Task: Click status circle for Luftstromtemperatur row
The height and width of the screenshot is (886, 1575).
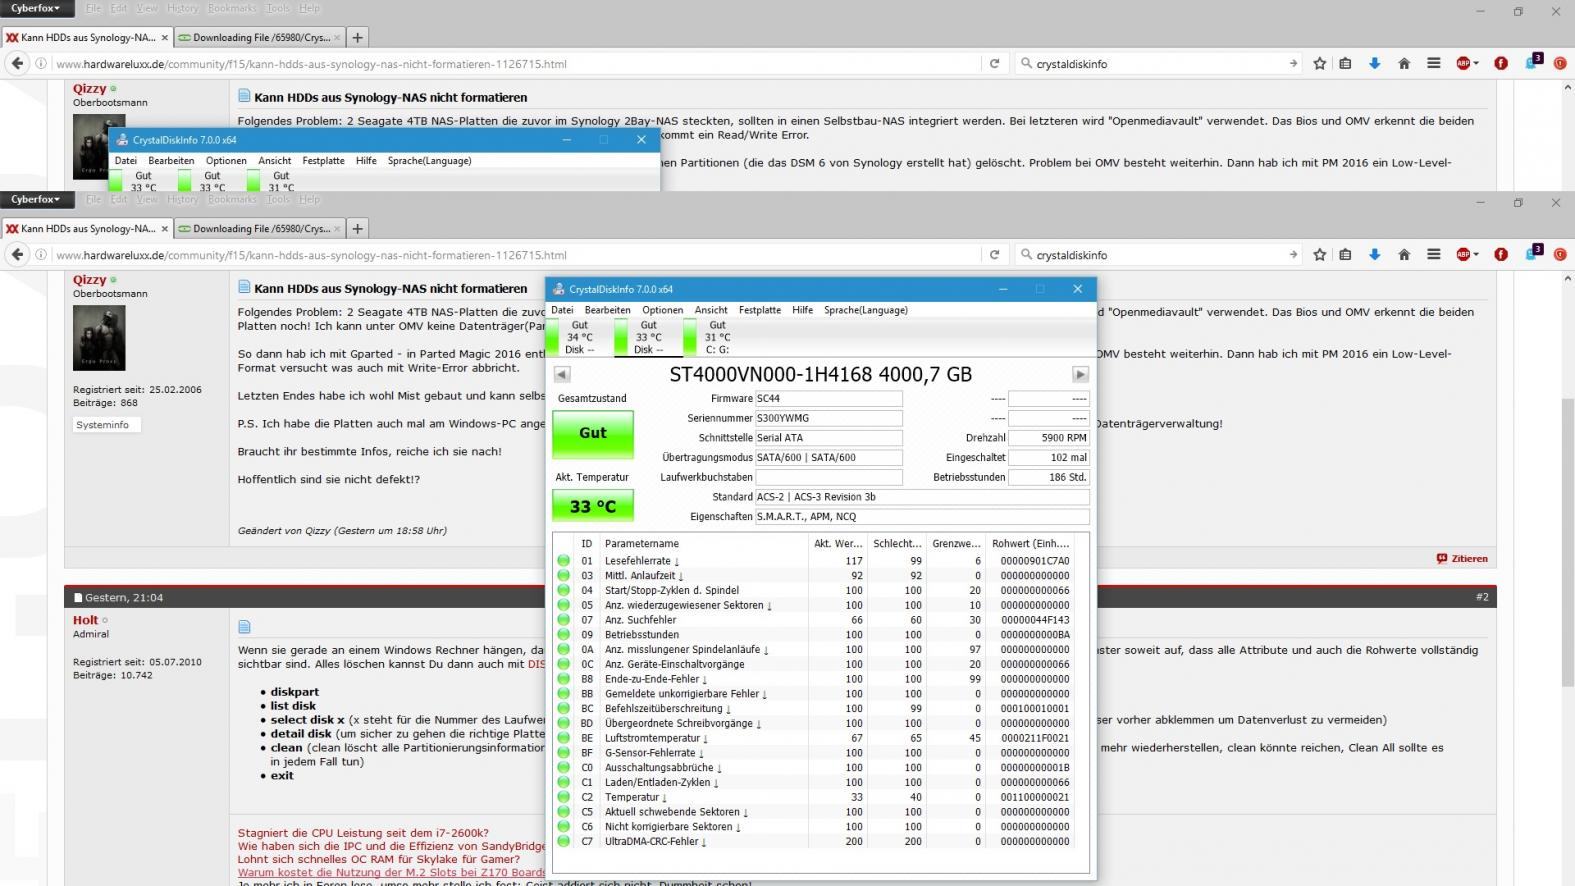Action: coord(564,738)
